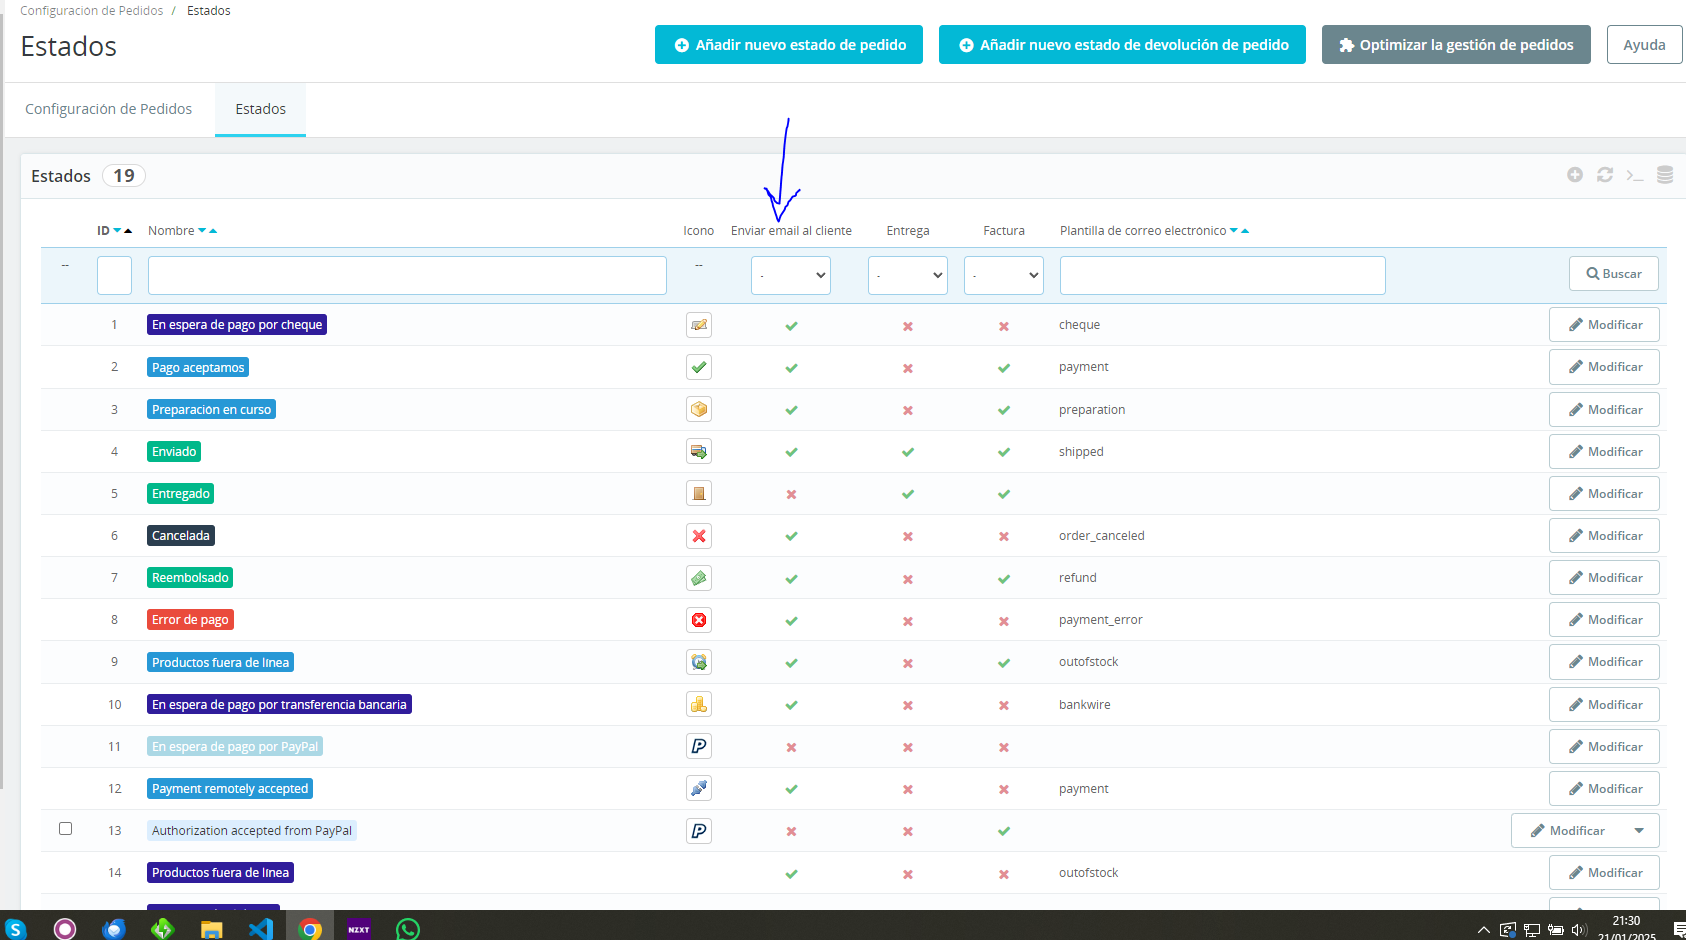Click Añadir nuevo estado de pedido button
1686x940 pixels.
pyautogui.click(x=789, y=45)
